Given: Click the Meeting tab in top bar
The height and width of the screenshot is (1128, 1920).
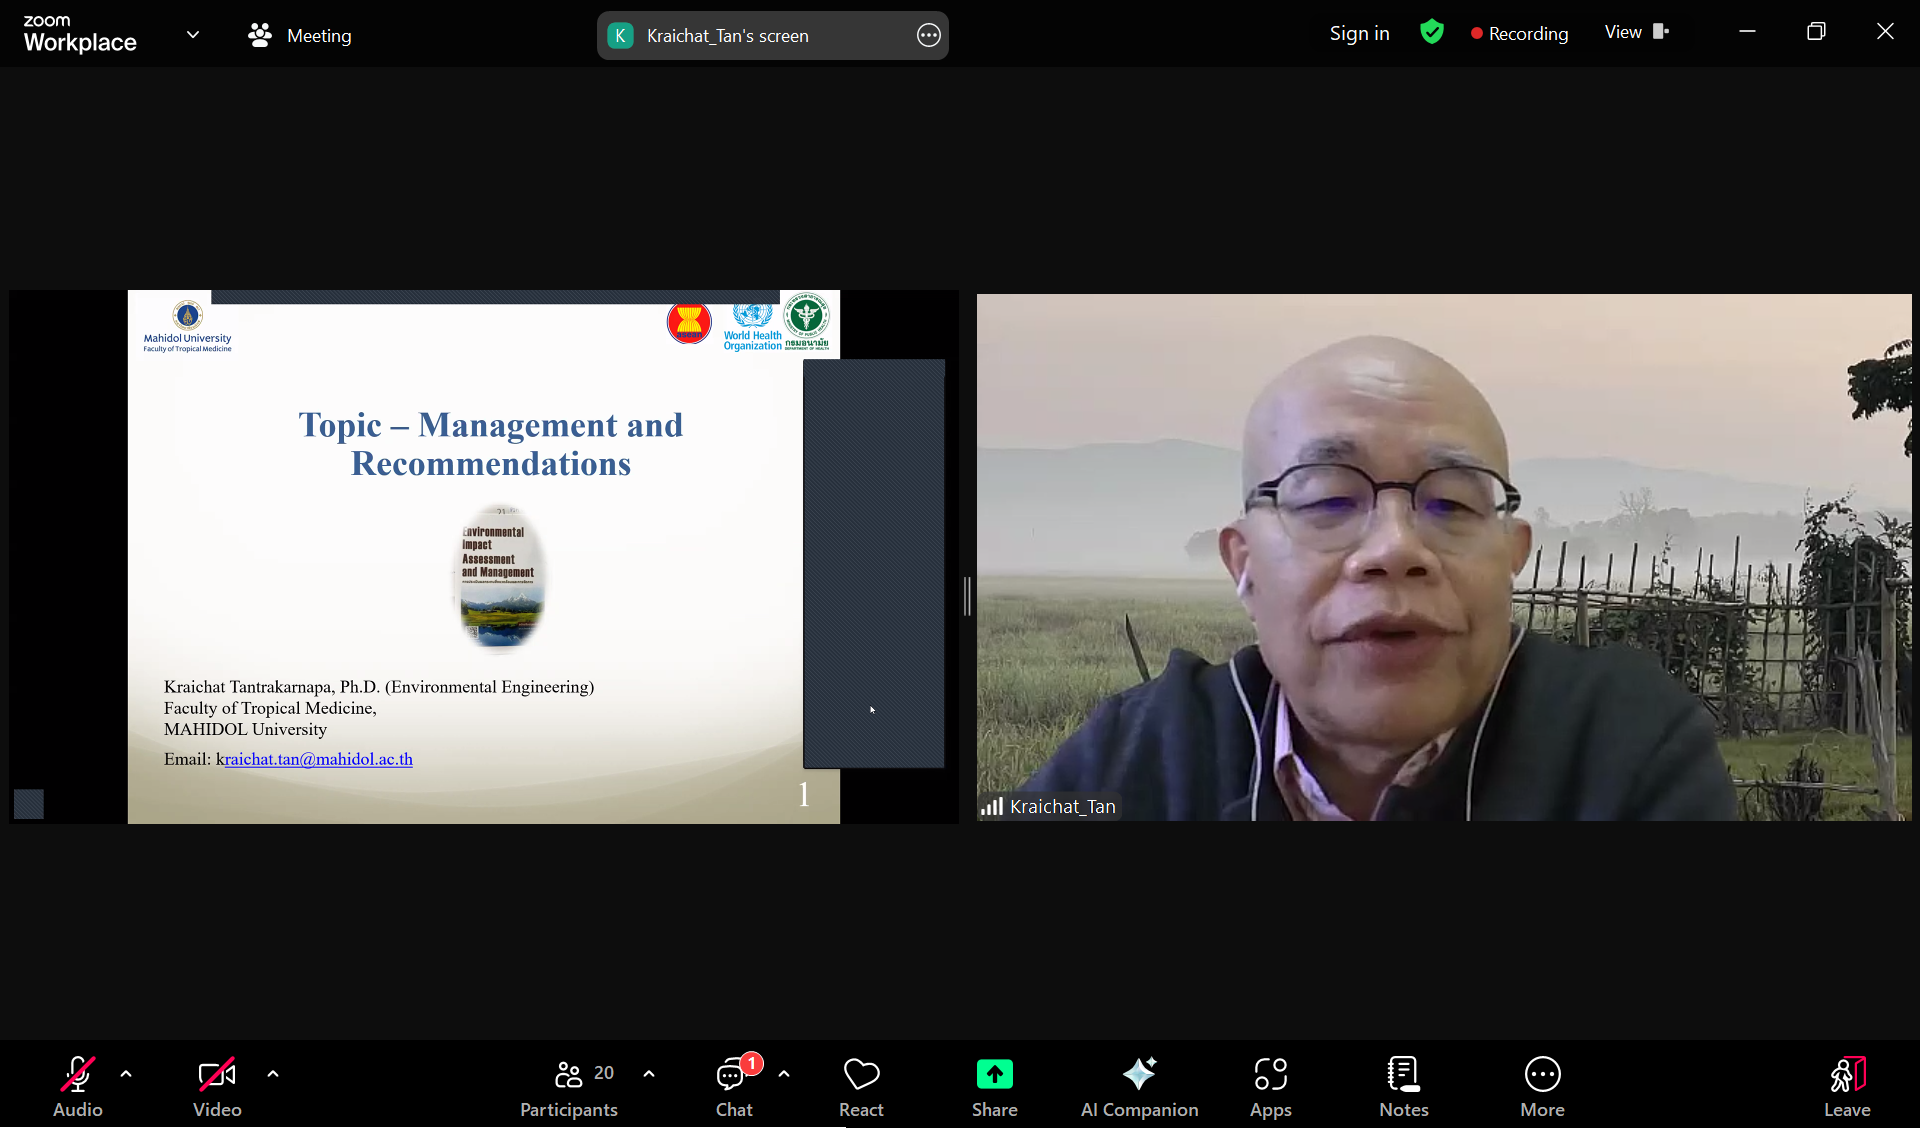Looking at the screenshot, I should point(300,36).
